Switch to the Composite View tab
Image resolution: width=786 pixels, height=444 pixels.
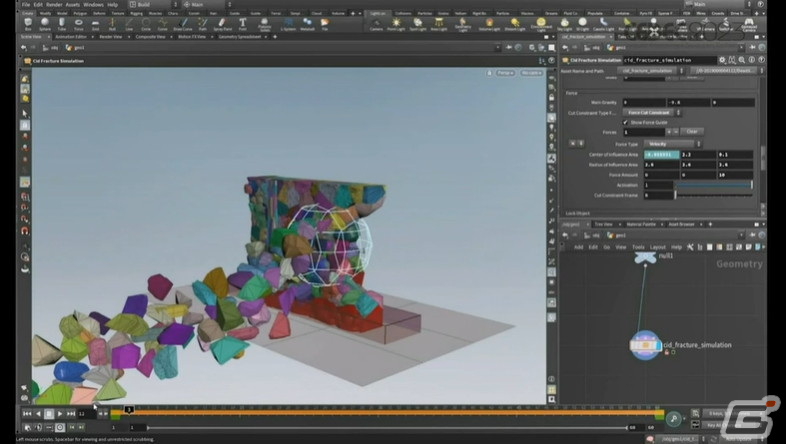[150, 37]
